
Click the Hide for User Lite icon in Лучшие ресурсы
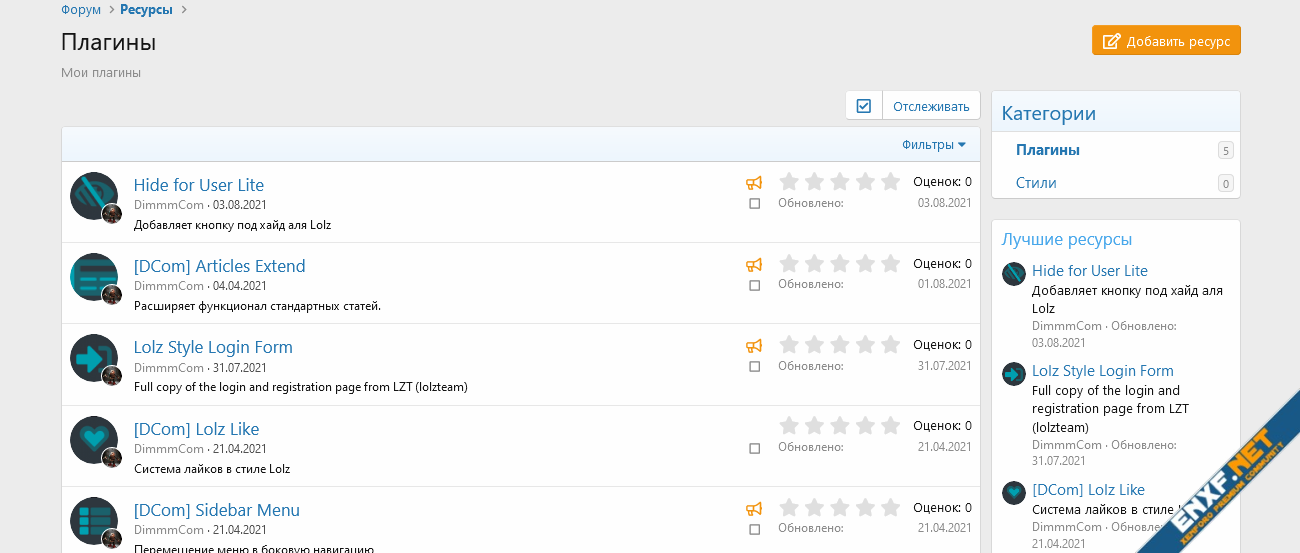pyautogui.click(x=1014, y=274)
